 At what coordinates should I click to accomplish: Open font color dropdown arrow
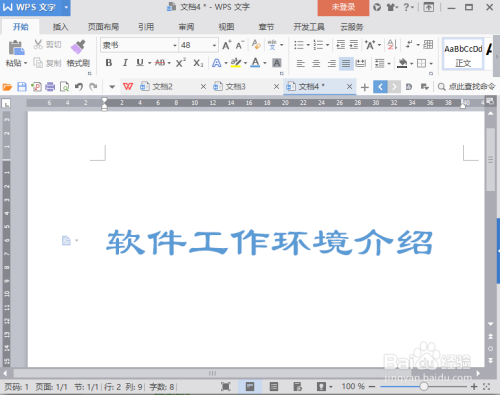[x=265, y=63]
